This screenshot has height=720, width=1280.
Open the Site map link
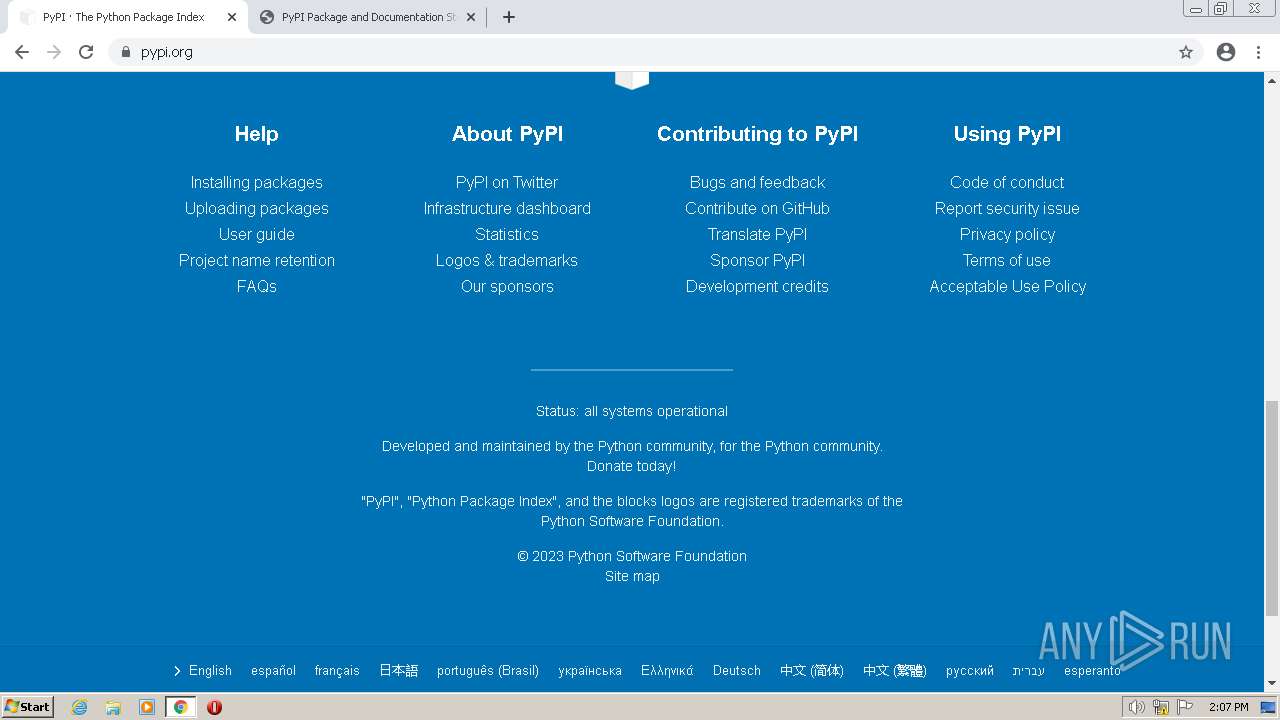point(632,576)
